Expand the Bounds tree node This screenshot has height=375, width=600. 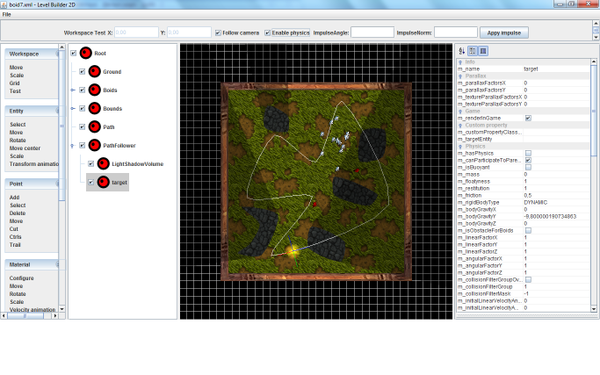coord(73,108)
